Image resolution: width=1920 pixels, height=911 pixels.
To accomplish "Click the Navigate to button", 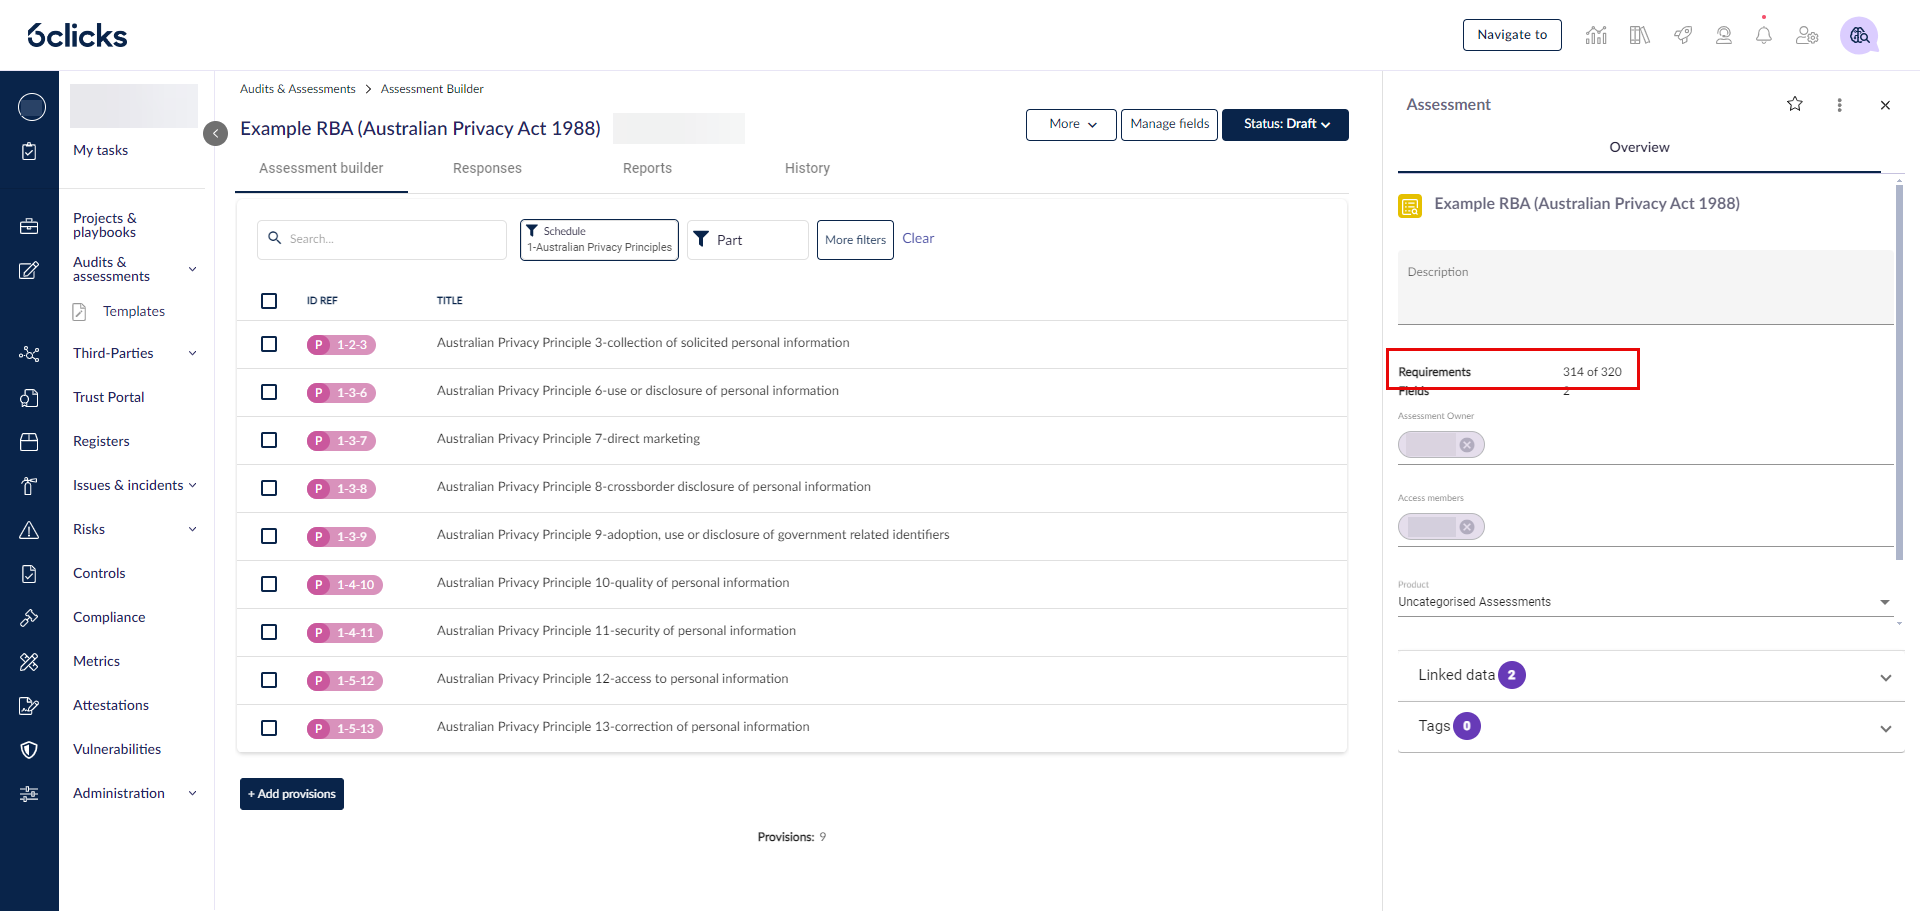I will (x=1512, y=35).
